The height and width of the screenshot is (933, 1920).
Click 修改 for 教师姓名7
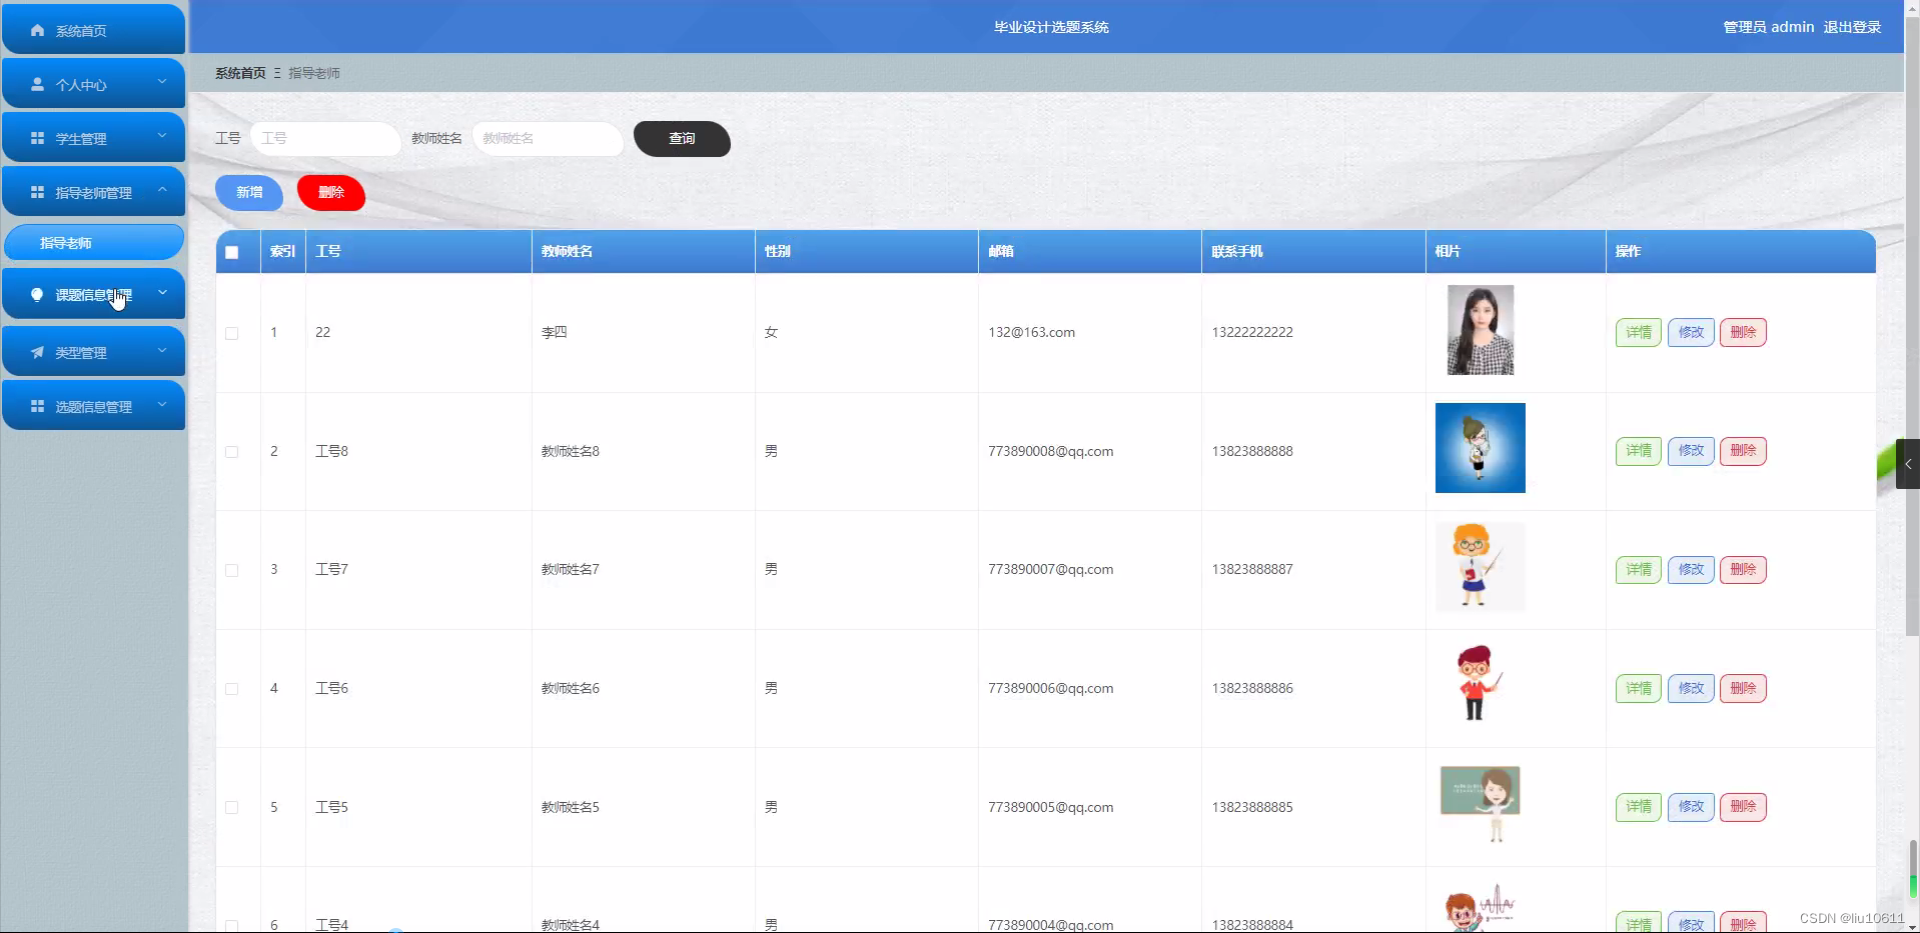[x=1691, y=570]
